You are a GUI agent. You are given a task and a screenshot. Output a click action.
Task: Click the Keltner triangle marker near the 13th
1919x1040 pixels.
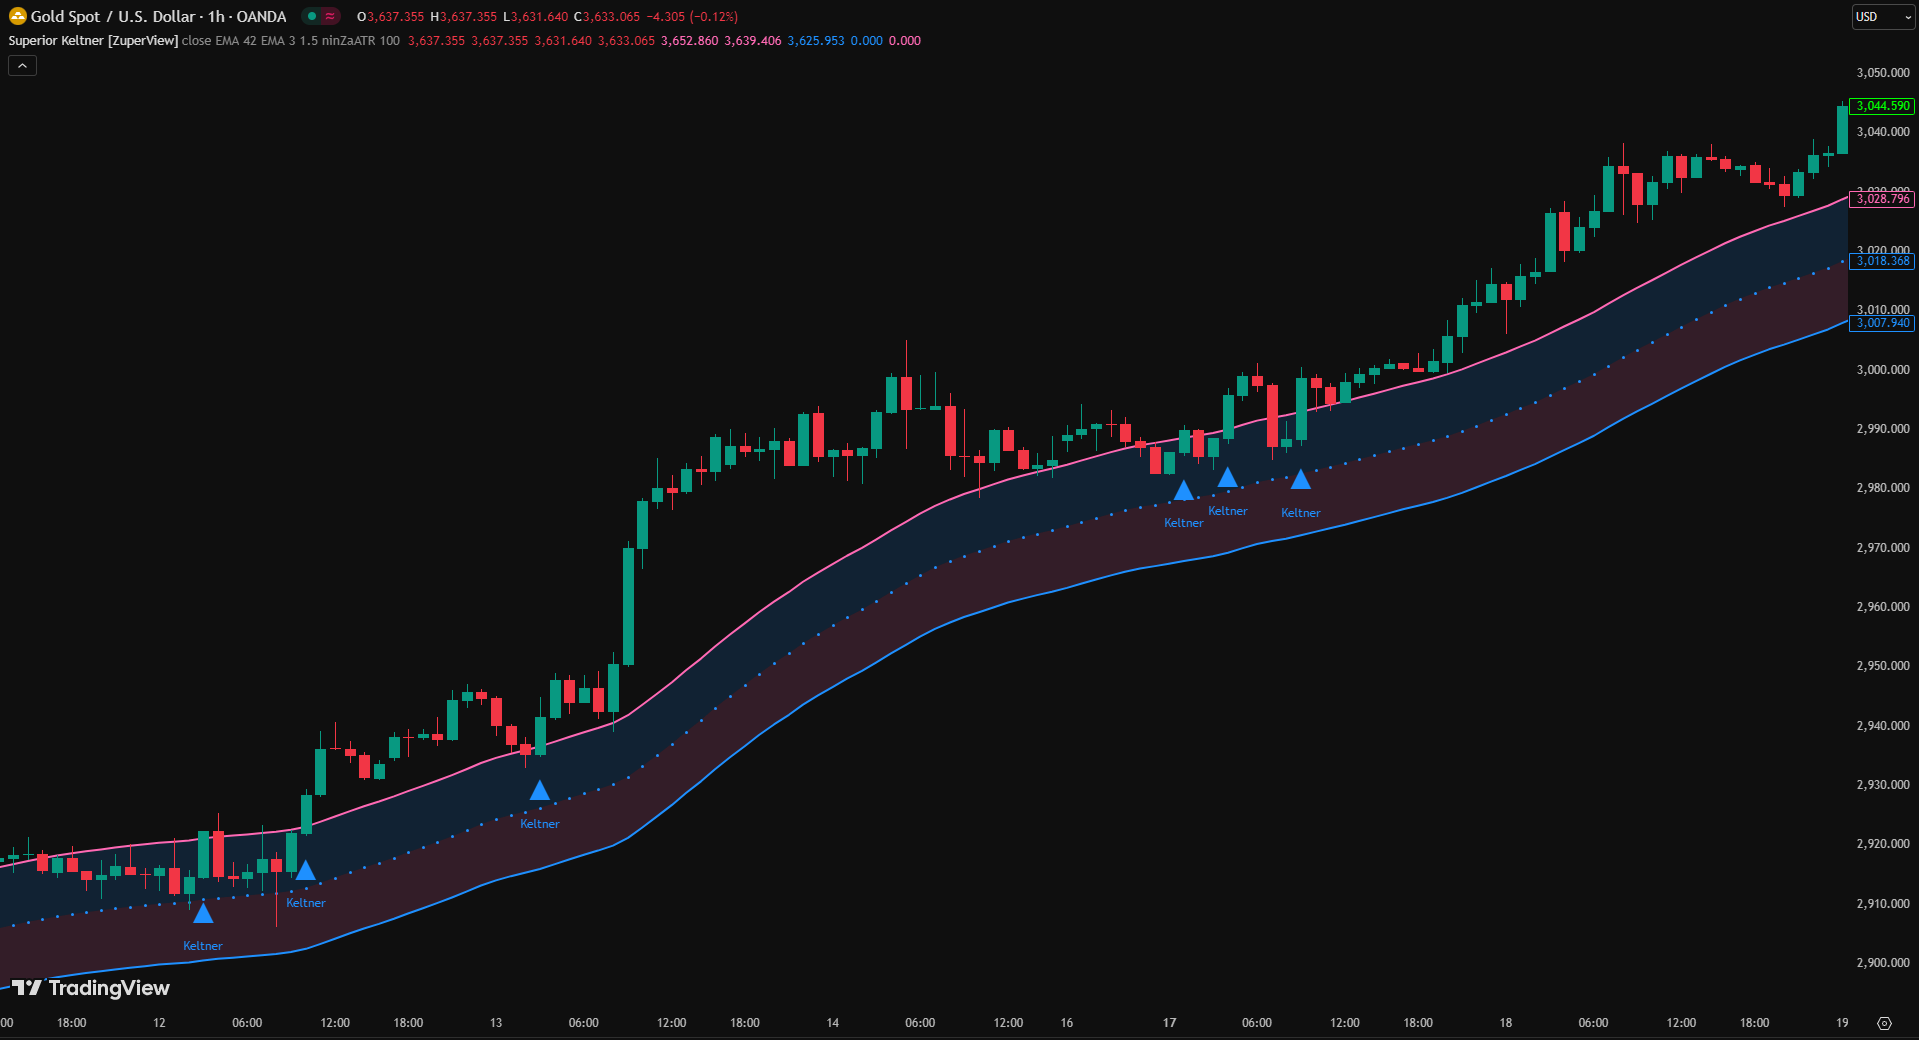(x=539, y=791)
